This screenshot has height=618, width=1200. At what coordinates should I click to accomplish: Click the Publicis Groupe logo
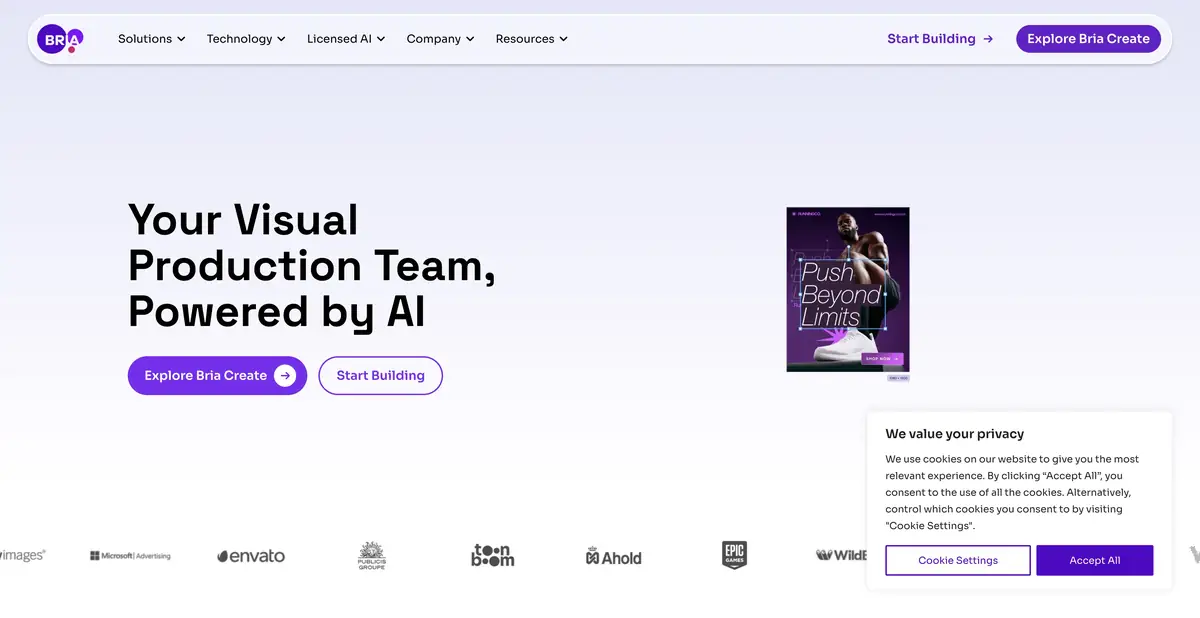[372, 555]
